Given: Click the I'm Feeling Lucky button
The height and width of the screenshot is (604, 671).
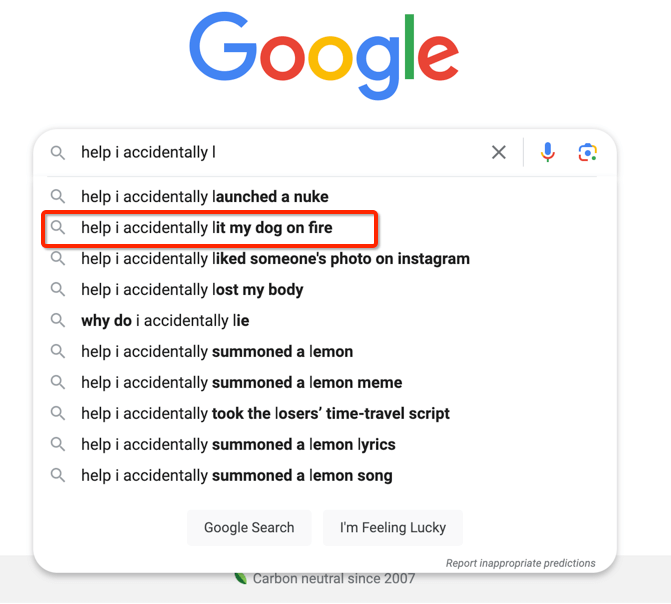Looking at the screenshot, I should pos(393,527).
